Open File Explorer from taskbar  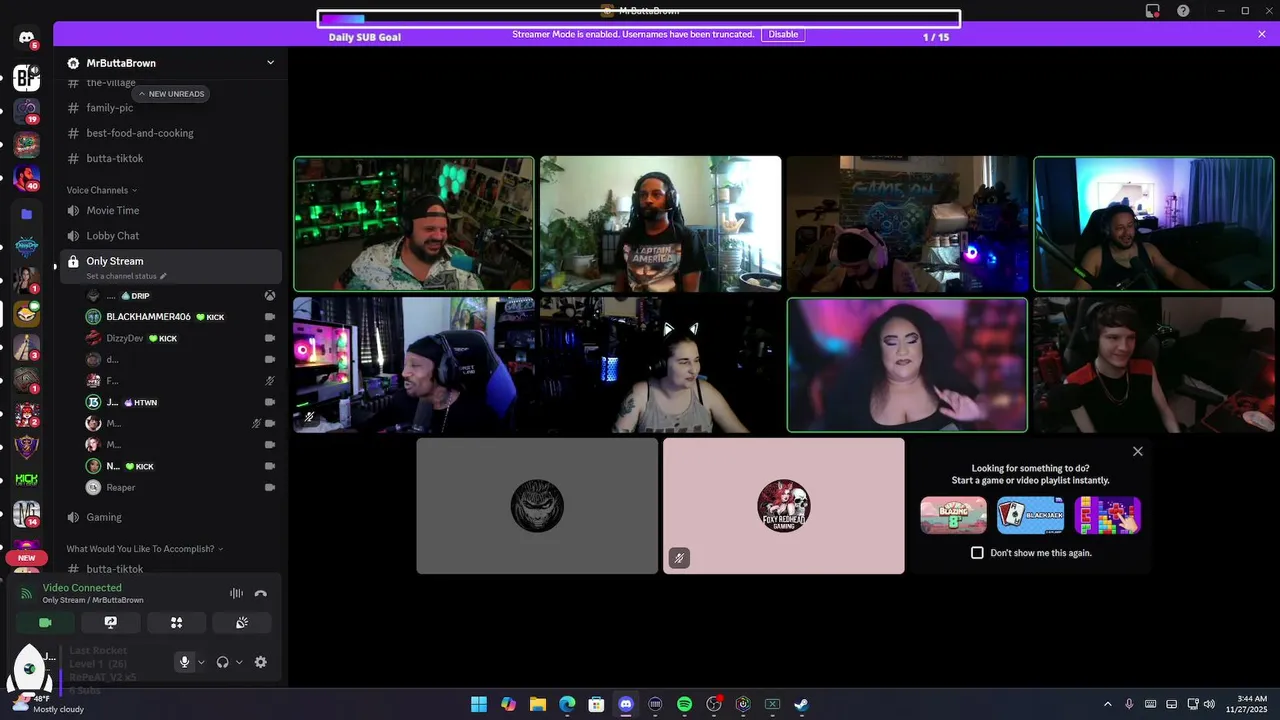coord(537,704)
